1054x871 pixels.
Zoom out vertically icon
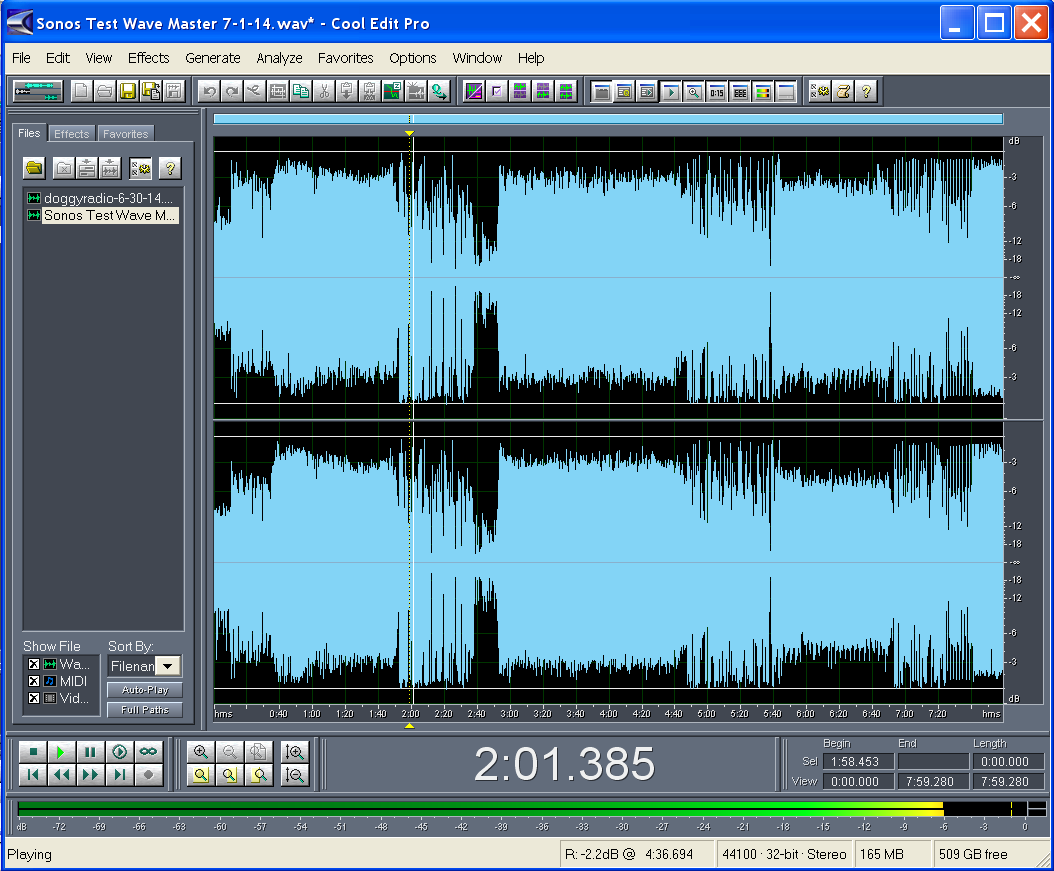294,775
